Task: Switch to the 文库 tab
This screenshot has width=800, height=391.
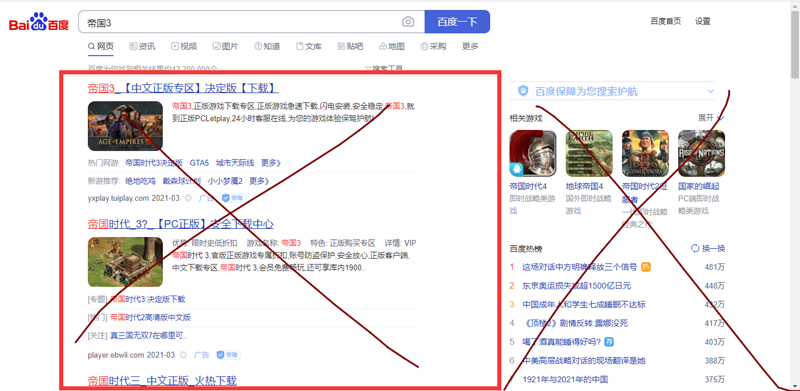Action: coord(309,46)
